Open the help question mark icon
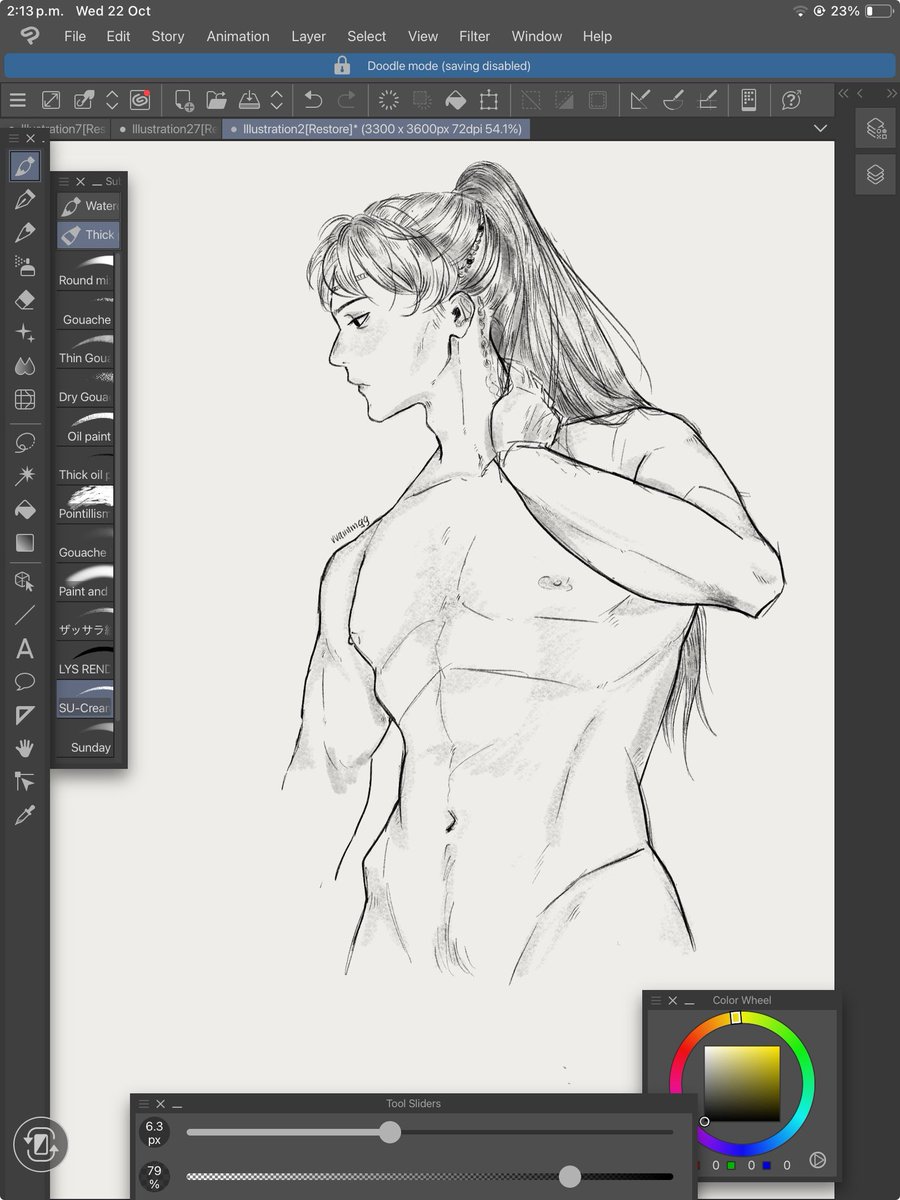This screenshot has width=900, height=1200. 791,100
